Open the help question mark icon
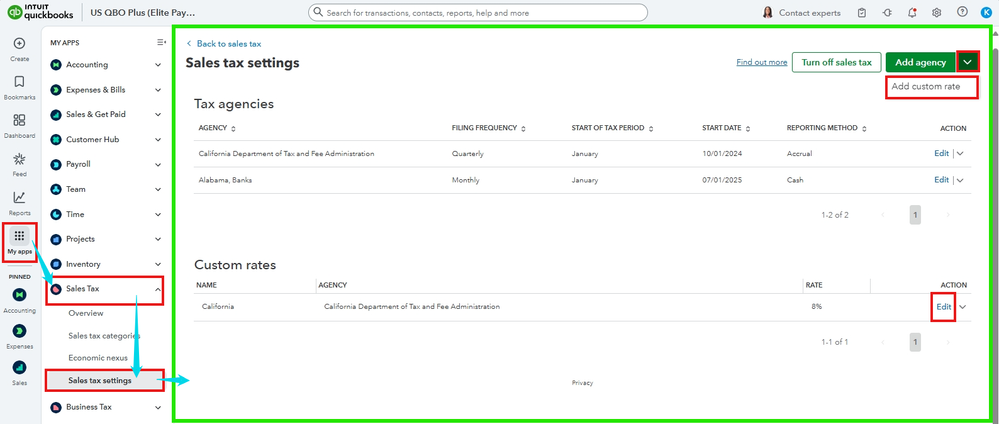The image size is (999, 424). click(x=962, y=12)
